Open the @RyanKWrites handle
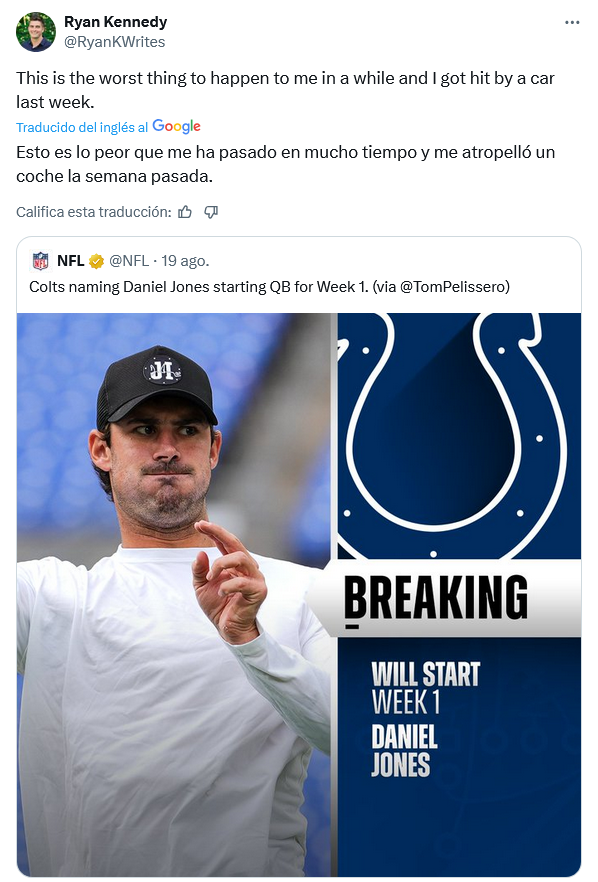The width and height of the screenshot is (598, 882). pos(114,42)
